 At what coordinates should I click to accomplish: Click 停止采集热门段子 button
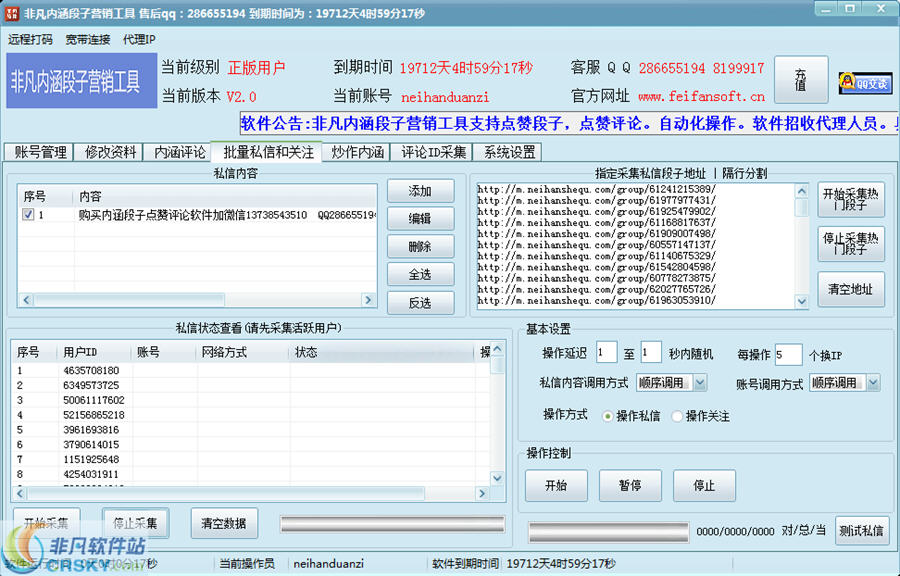pyautogui.click(x=851, y=244)
